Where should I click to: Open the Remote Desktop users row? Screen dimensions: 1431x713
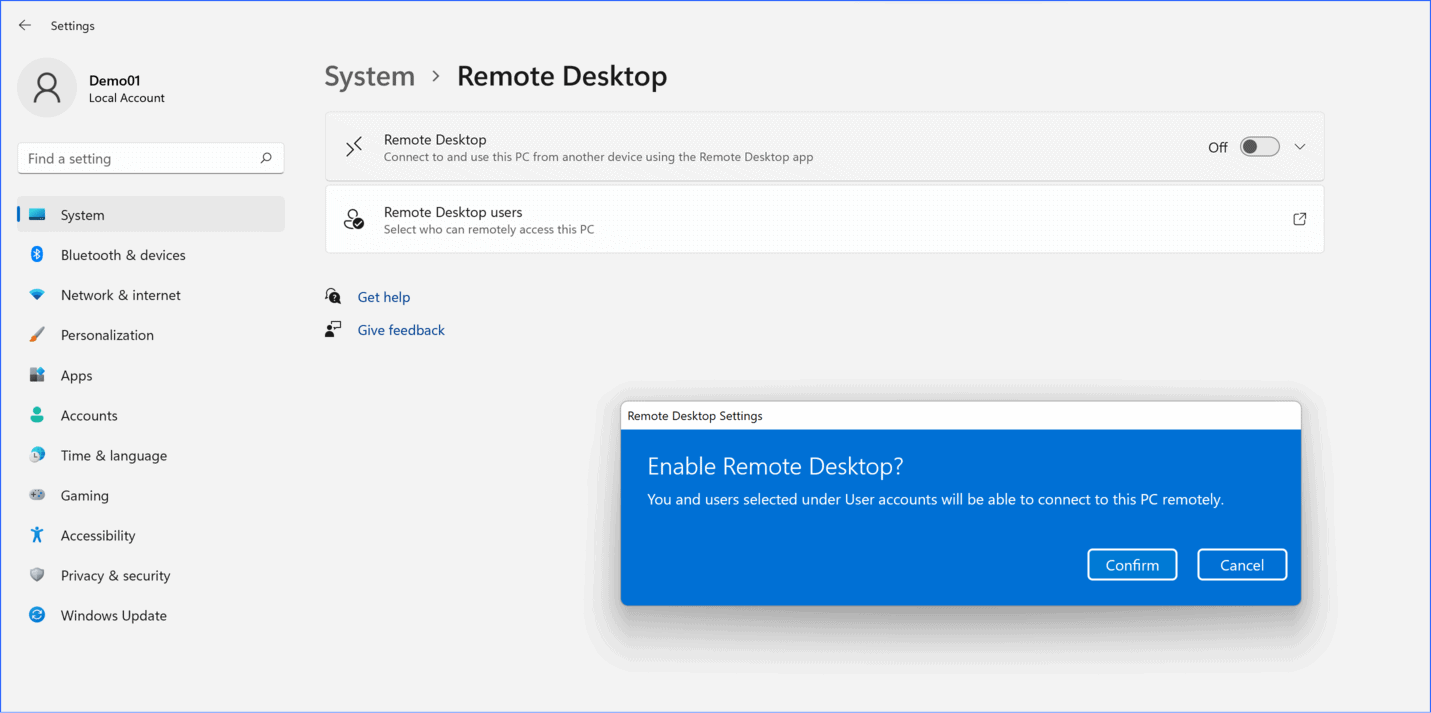(825, 219)
